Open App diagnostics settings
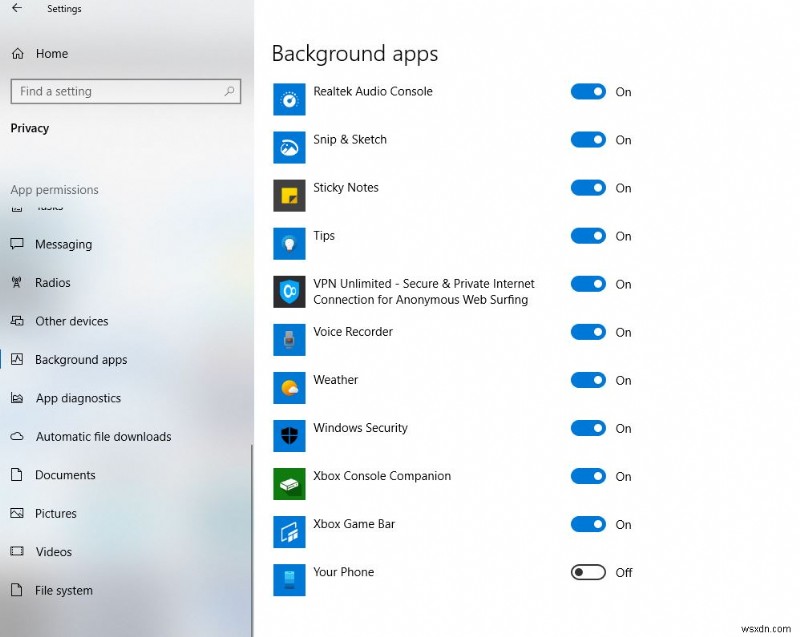The height and width of the screenshot is (637, 800). (73, 398)
